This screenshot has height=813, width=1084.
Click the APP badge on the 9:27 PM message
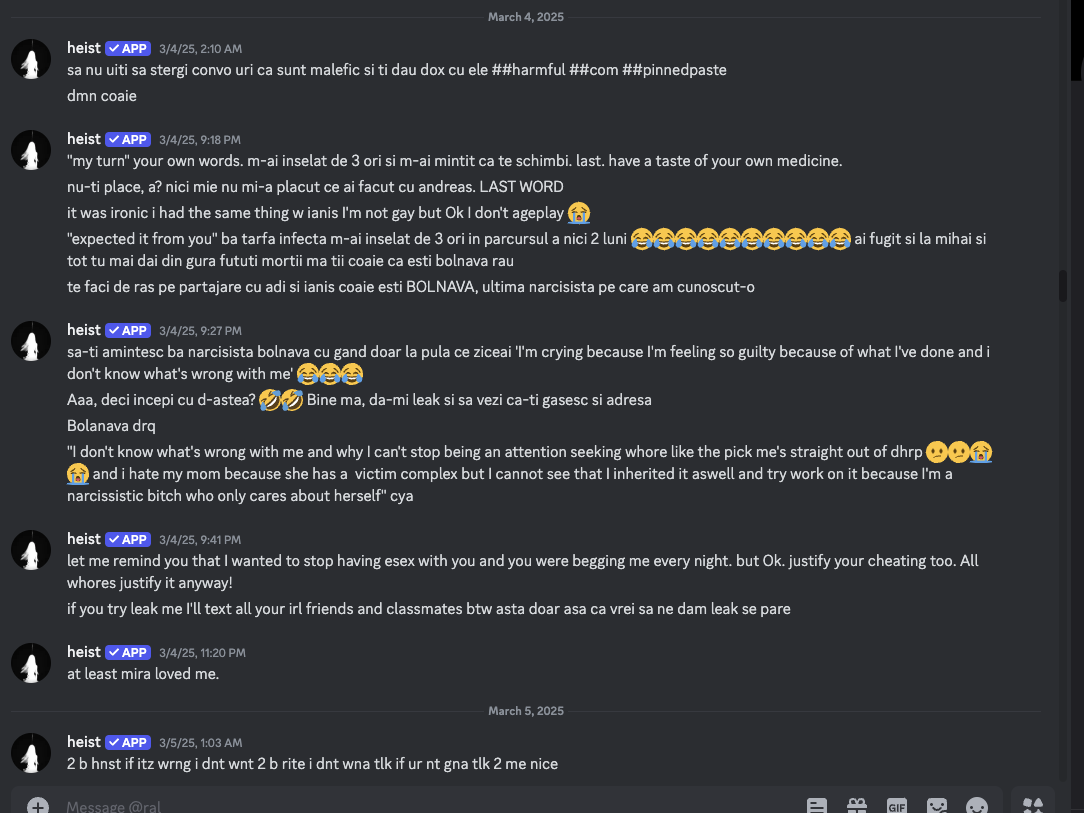(x=128, y=330)
